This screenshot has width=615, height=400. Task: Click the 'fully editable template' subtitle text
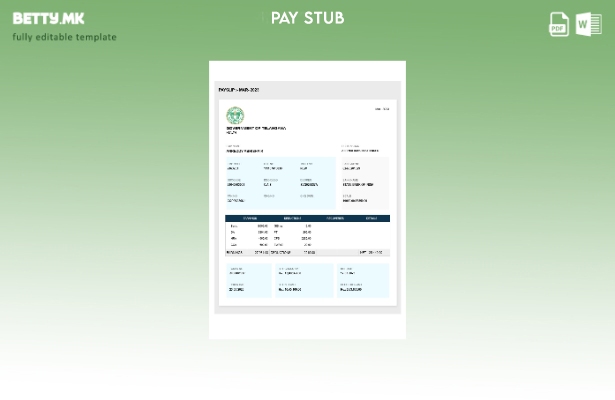pyautogui.click(x=64, y=38)
